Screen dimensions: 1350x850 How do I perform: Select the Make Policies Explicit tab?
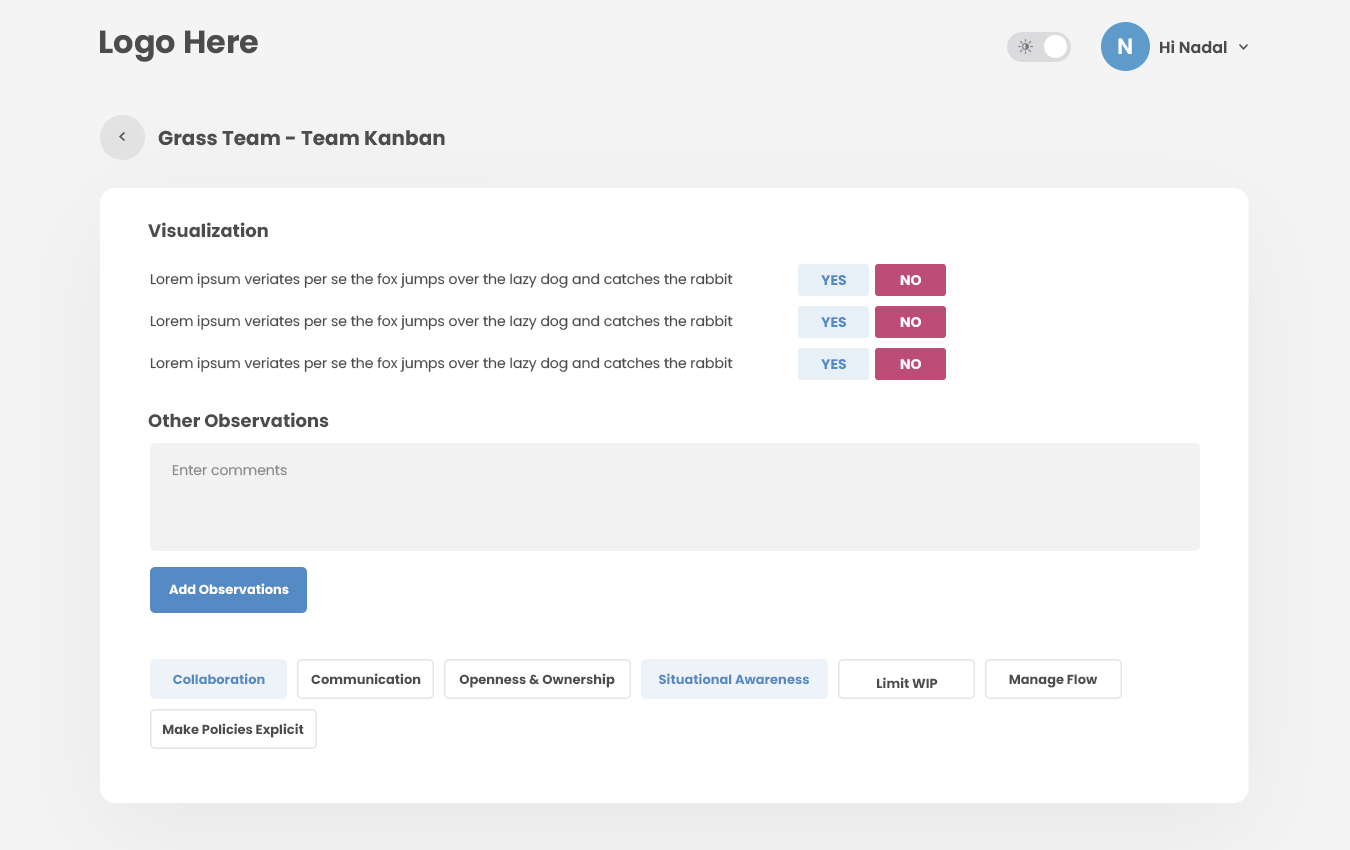pos(233,729)
